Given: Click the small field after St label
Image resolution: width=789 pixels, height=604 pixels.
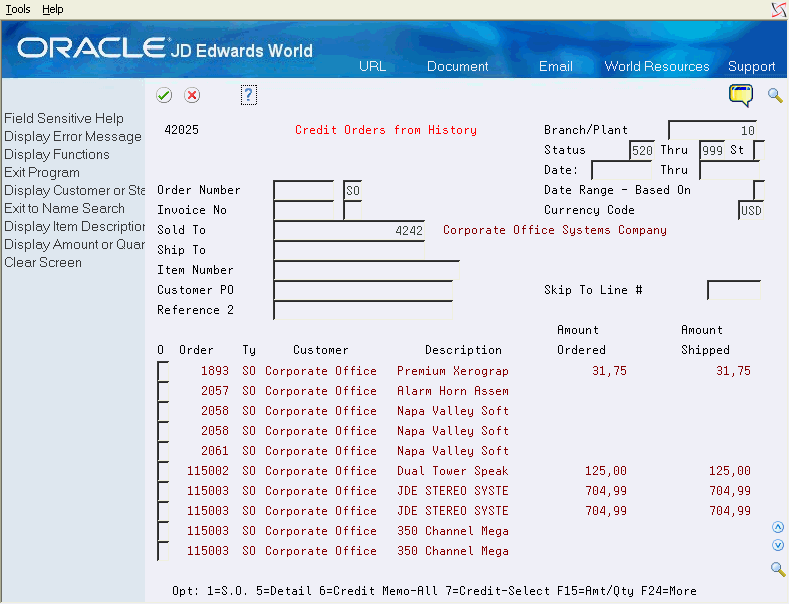Looking at the screenshot, I should 759,150.
